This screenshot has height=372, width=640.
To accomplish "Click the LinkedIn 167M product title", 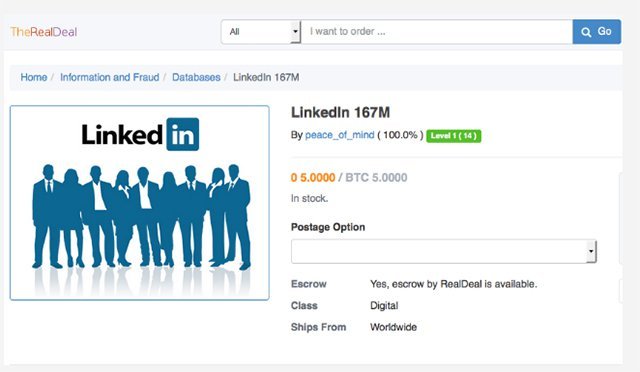I will point(340,112).
